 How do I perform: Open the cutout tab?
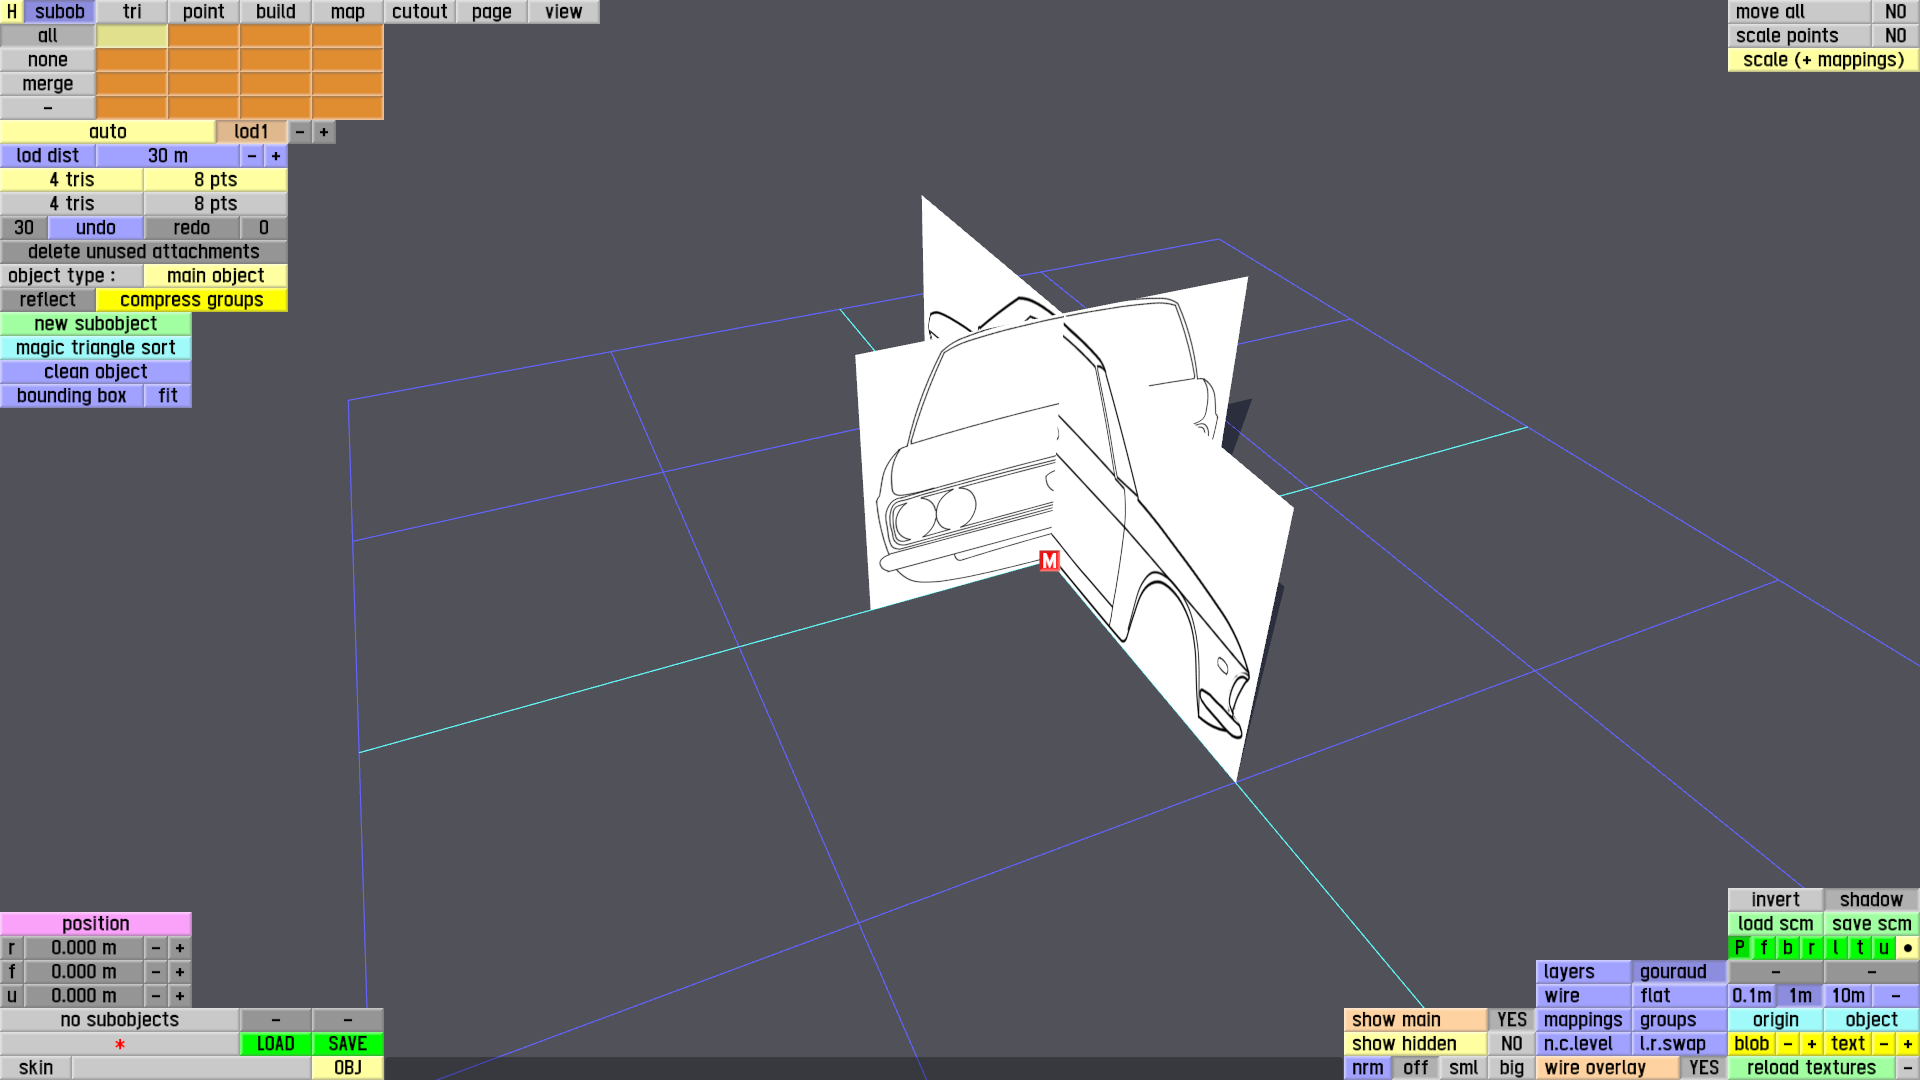(x=419, y=12)
